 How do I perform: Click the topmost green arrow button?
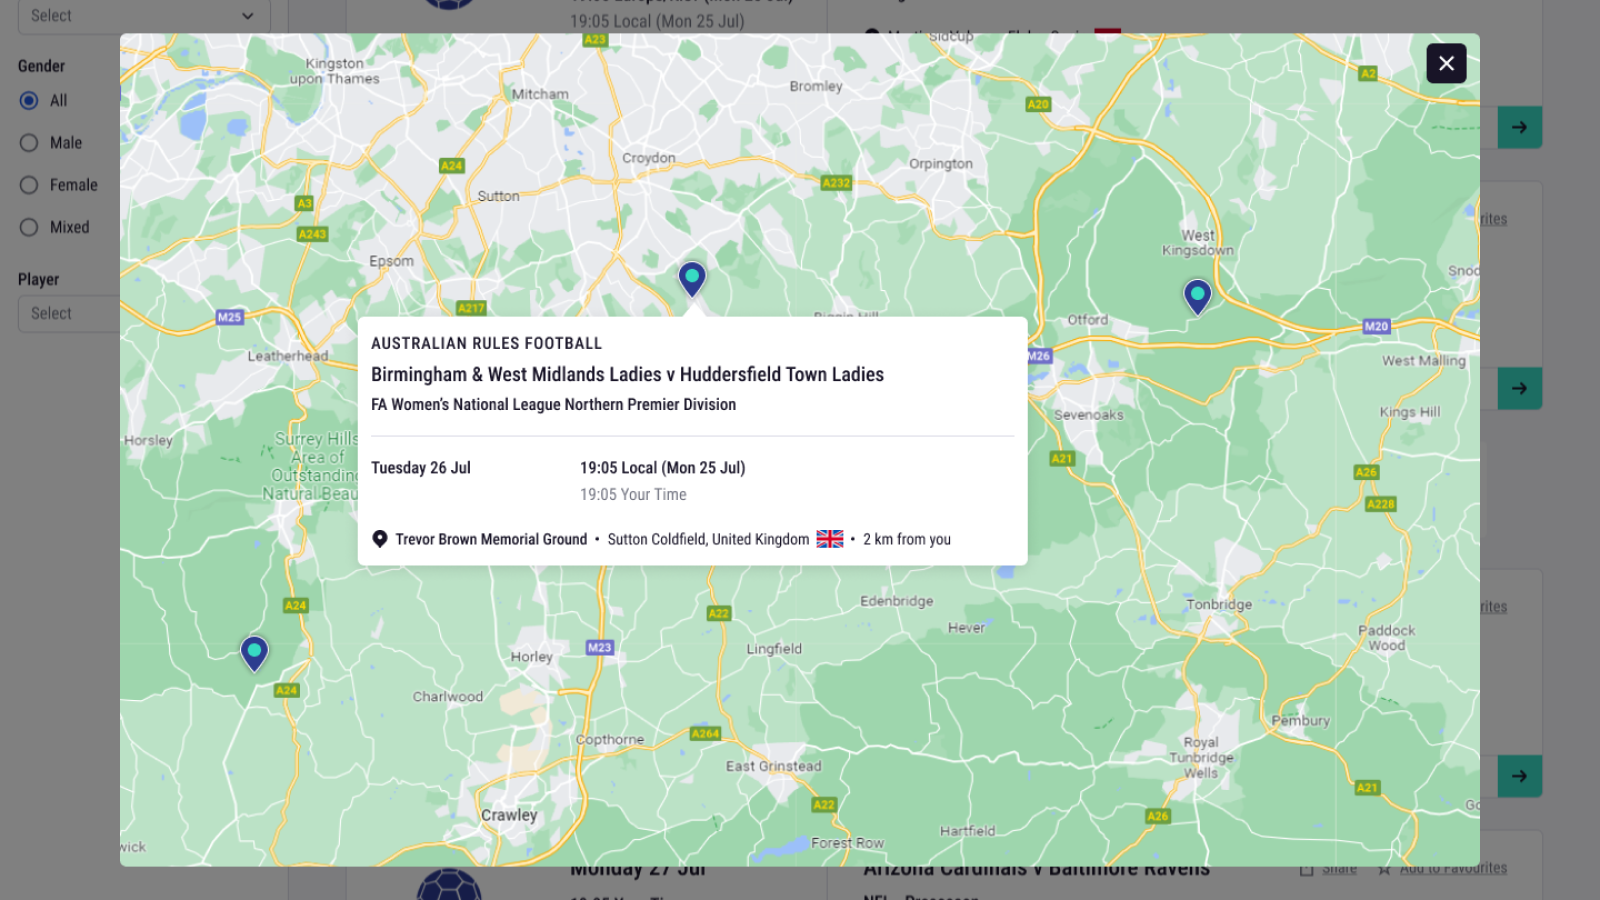(1519, 128)
